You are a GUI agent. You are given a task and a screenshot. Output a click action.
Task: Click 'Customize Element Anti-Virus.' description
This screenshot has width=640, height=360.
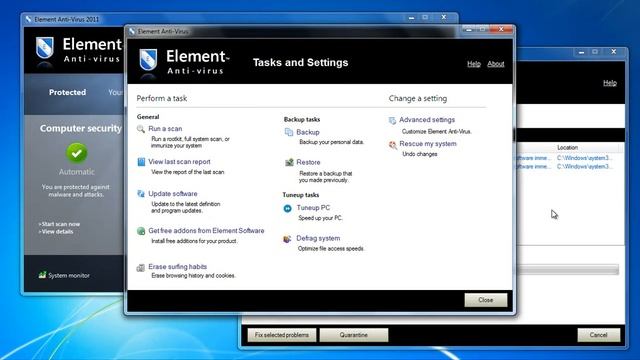(x=437, y=131)
